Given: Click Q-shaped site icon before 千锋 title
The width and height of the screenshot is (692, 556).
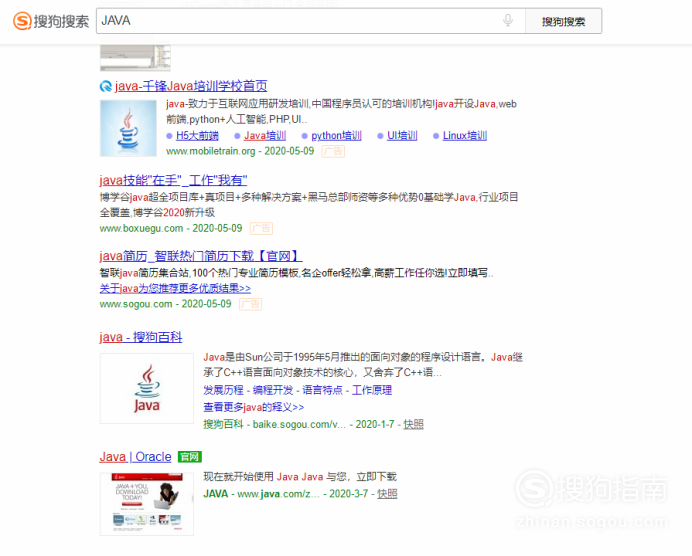Looking at the screenshot, I should pos(105,86).
